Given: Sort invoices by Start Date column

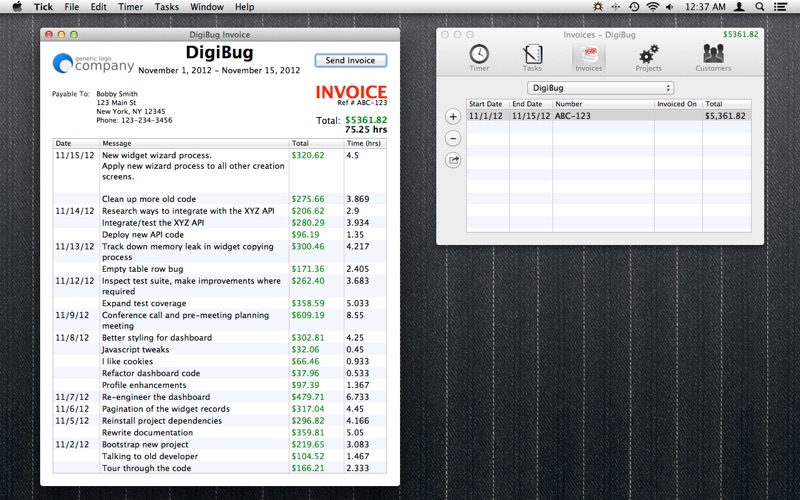Looking at the screenshot, I should click(488, 104).
